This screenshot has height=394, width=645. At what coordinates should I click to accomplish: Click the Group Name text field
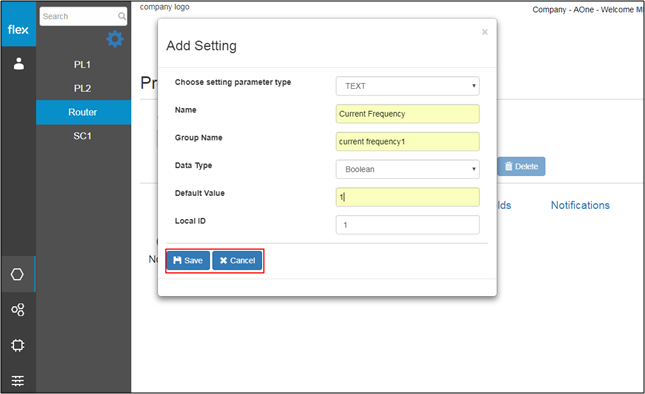[x=408, y=141]
